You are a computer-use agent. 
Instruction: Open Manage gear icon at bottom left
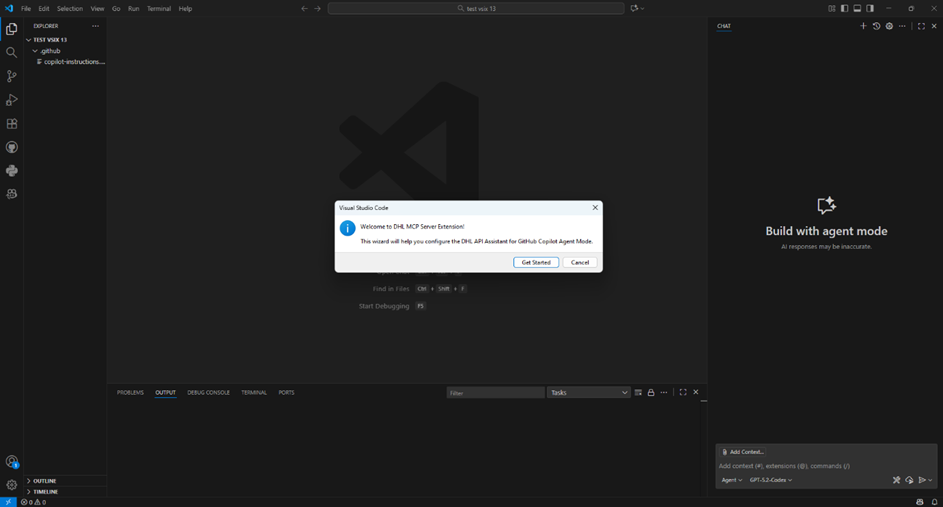click(x=12, y=484)
